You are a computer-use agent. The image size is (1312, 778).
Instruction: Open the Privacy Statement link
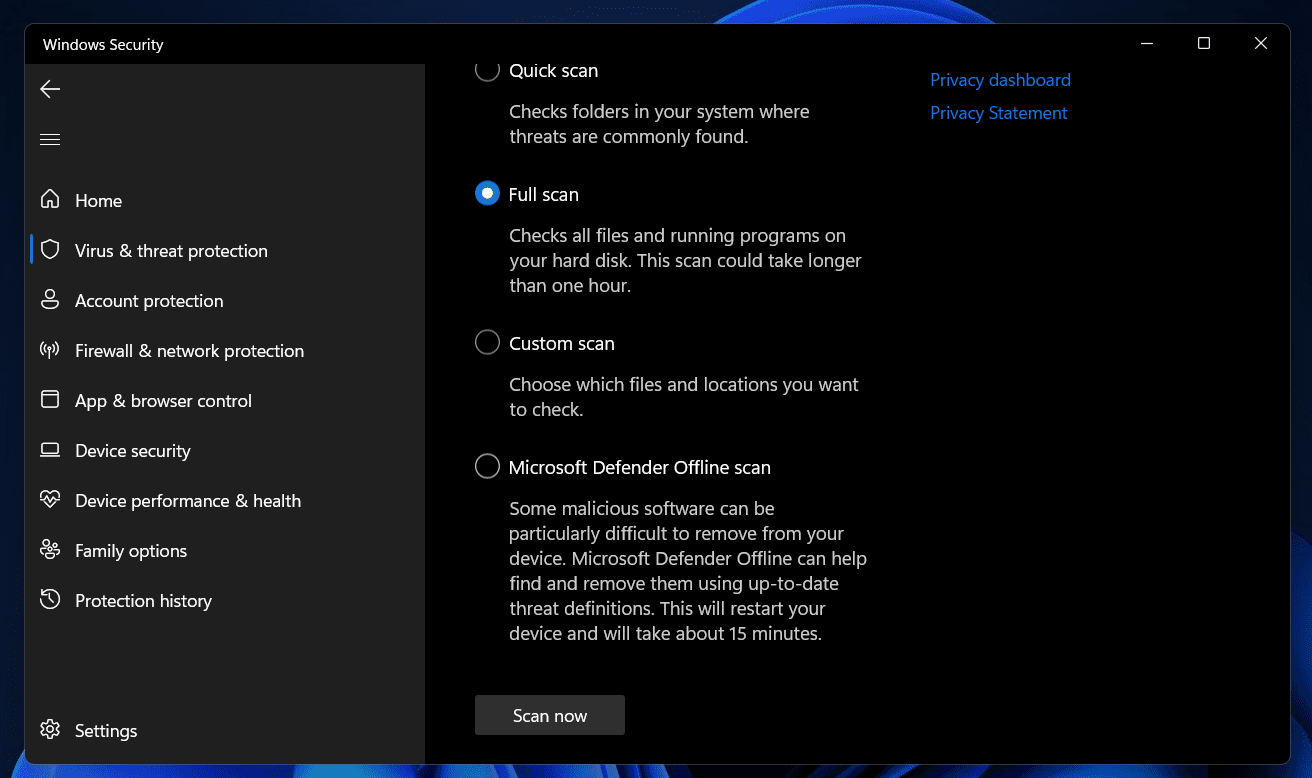click(x=998, y=113)
